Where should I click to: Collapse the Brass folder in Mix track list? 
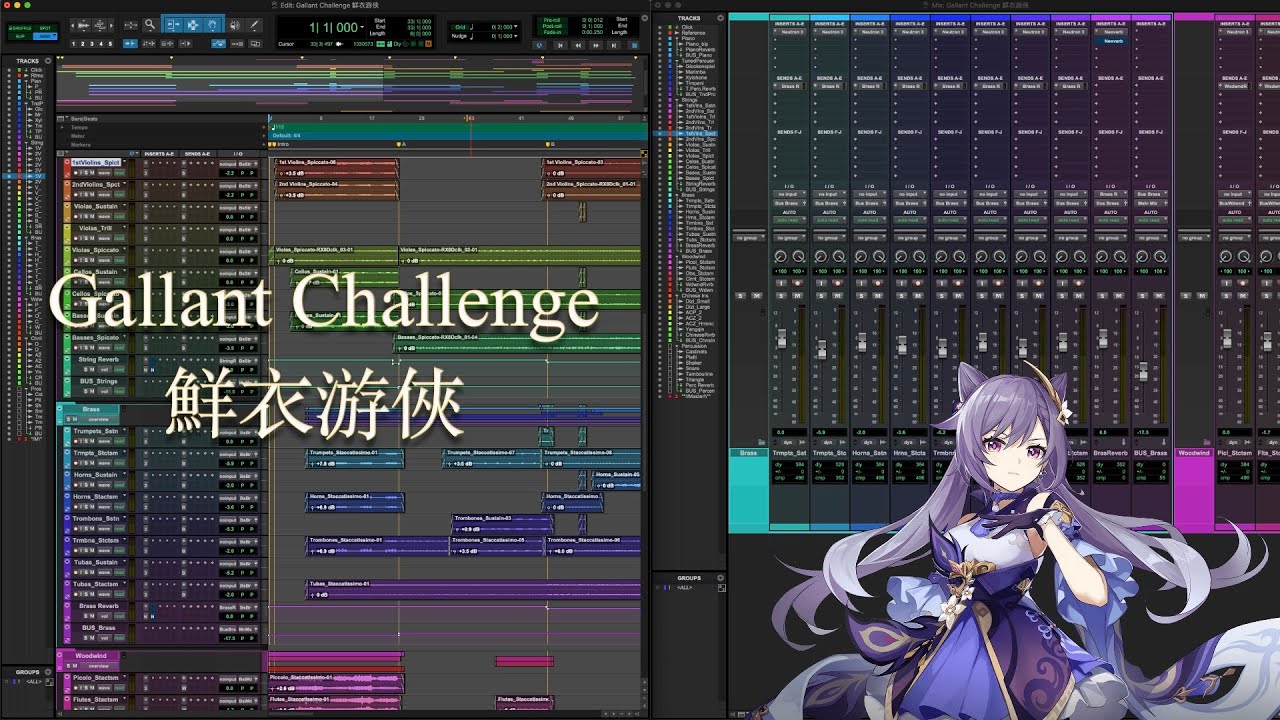click(x=677, y=194)
